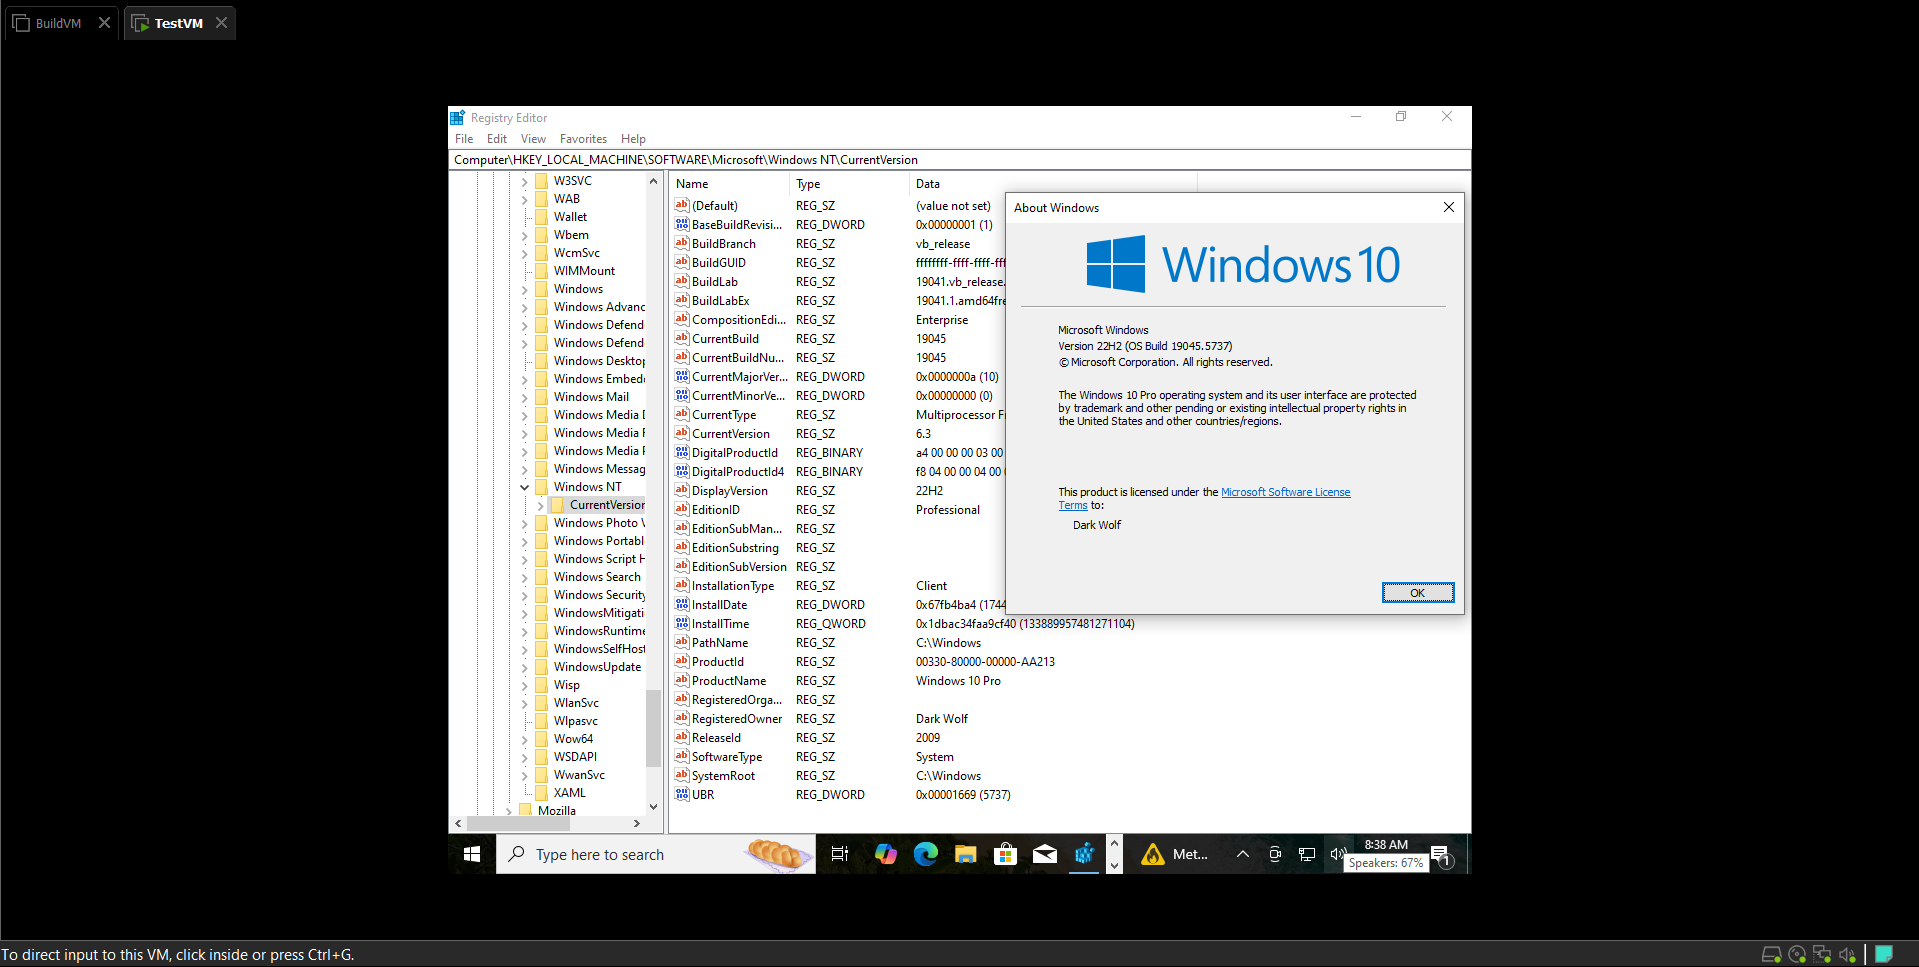
Task: Expand the Mozilla tree node
Action: pyautogui.click(x=508, y=811)
